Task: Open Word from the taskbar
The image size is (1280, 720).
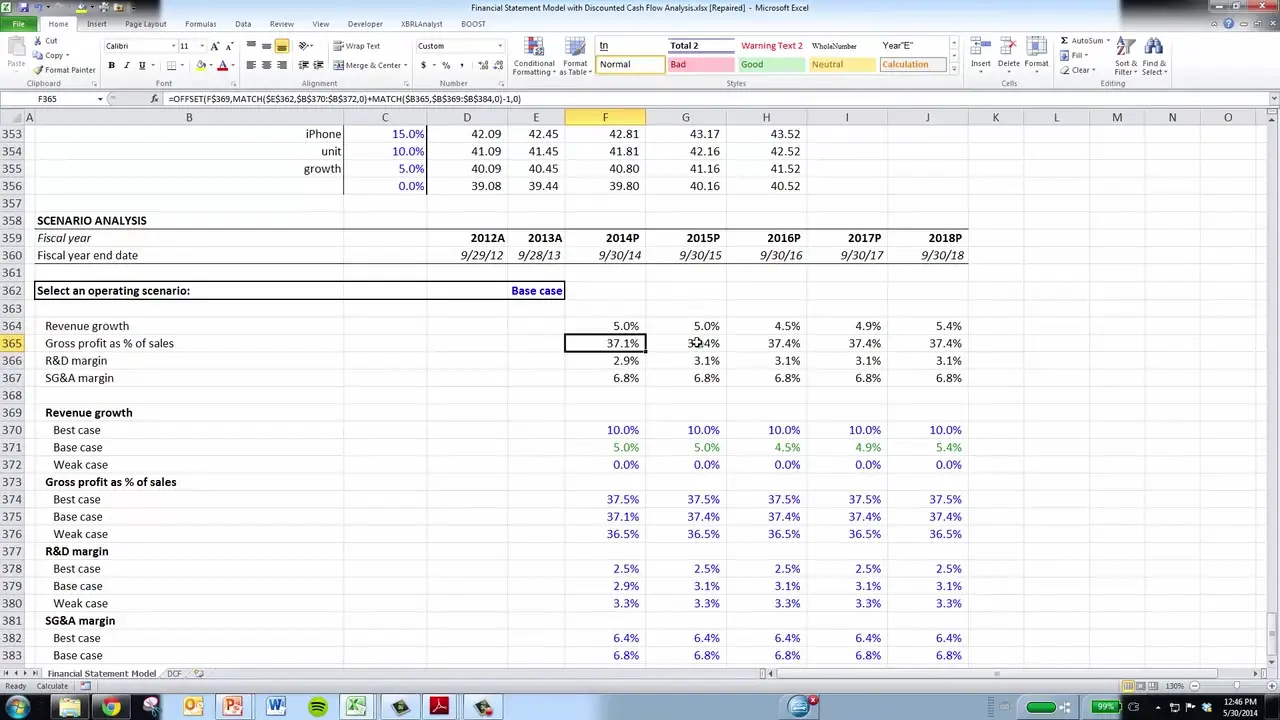Action: pos(276,707)
